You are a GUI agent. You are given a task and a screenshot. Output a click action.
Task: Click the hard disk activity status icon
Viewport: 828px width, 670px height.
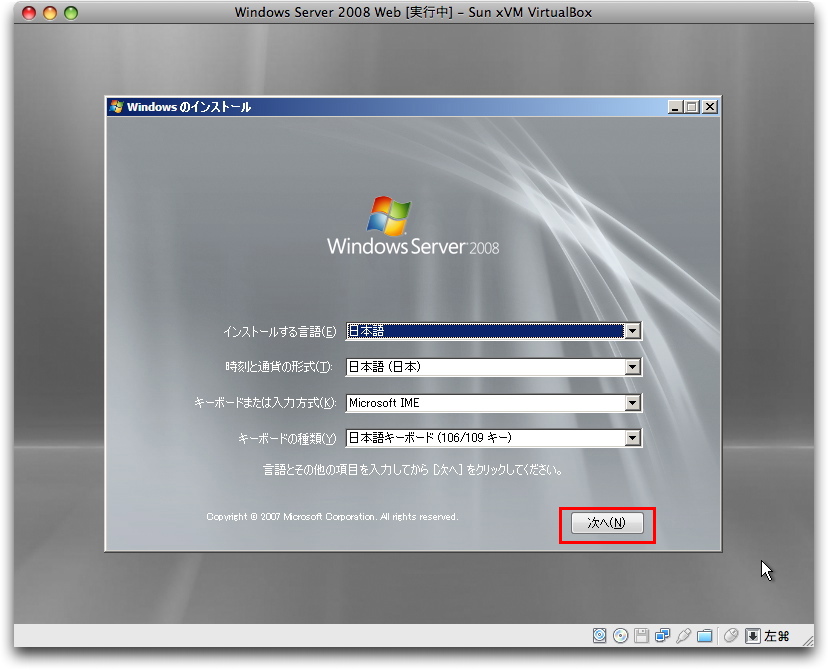pyautogui.click(x=600, y=635)
